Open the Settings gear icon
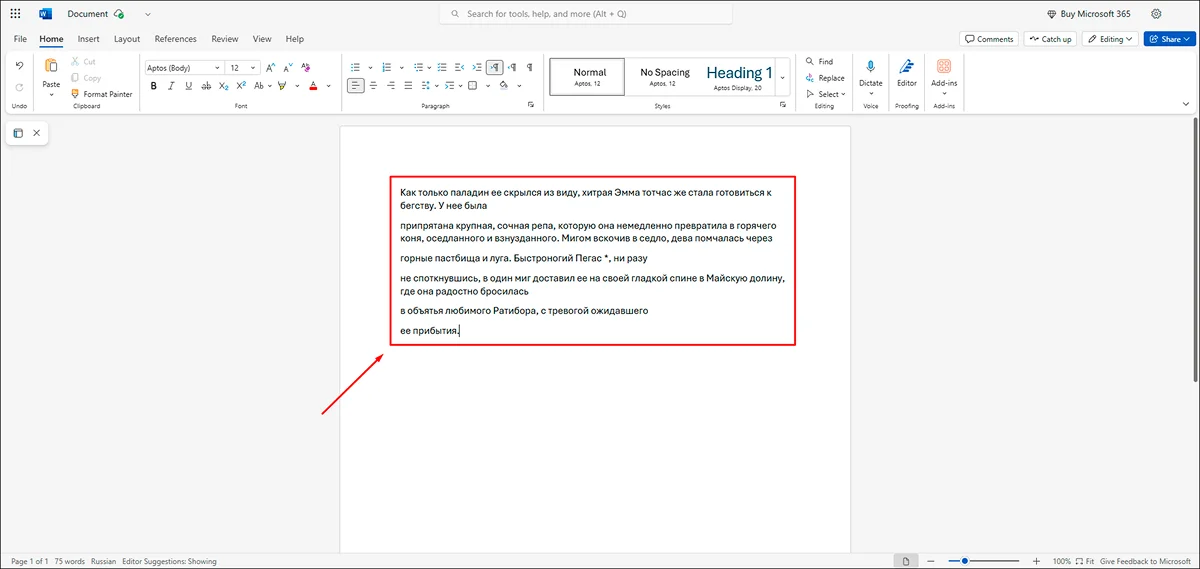The image size is (1200, 569). coord(1156,14)
